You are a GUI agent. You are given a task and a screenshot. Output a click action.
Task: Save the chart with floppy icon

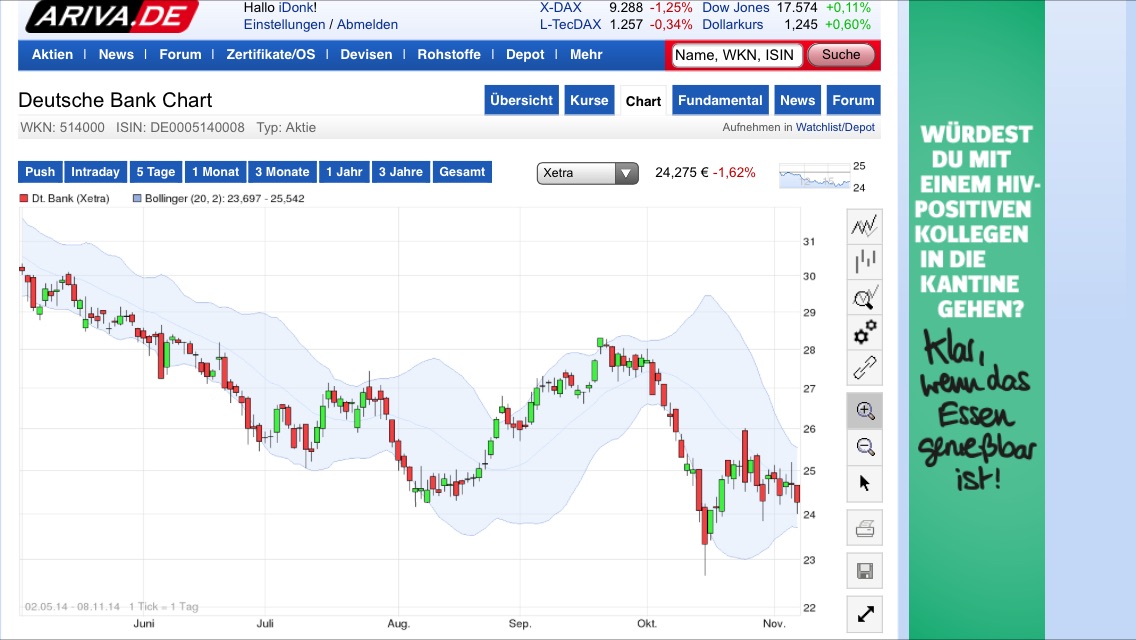(x=864, y=571)
